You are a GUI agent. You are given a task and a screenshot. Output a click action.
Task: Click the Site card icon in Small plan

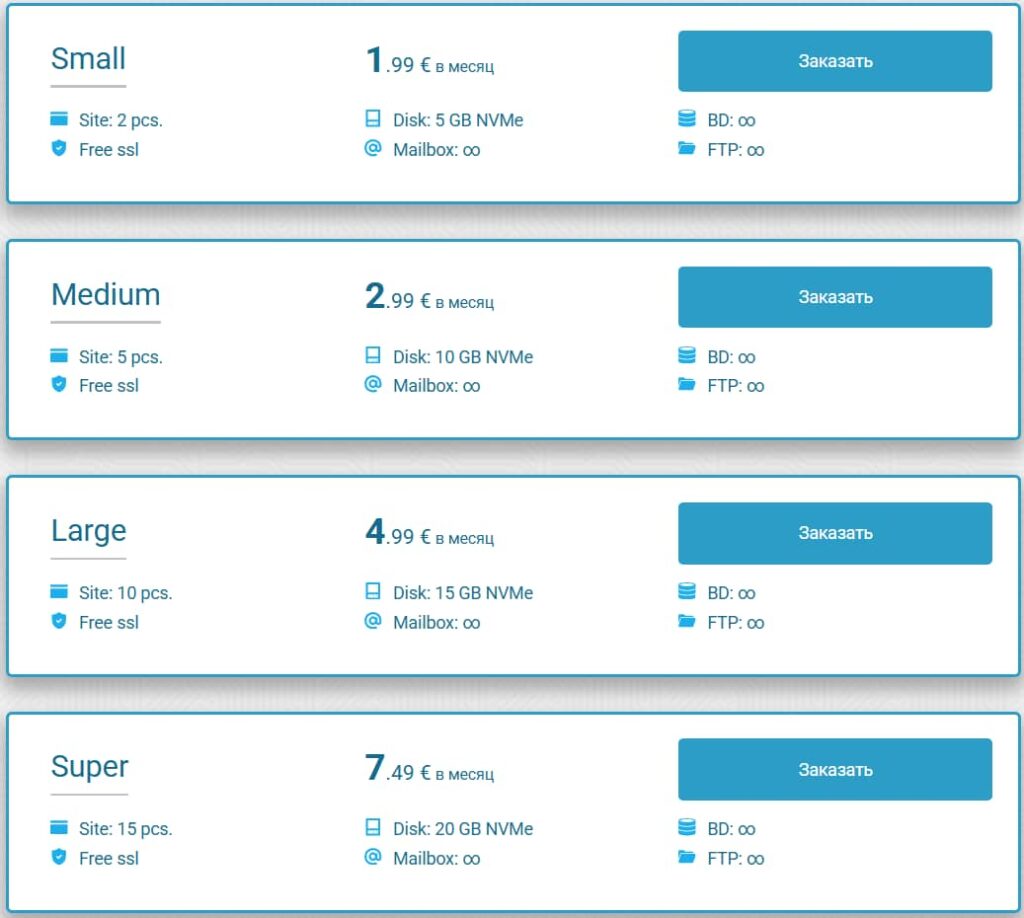pyautogui.click(x=59, y=120)
